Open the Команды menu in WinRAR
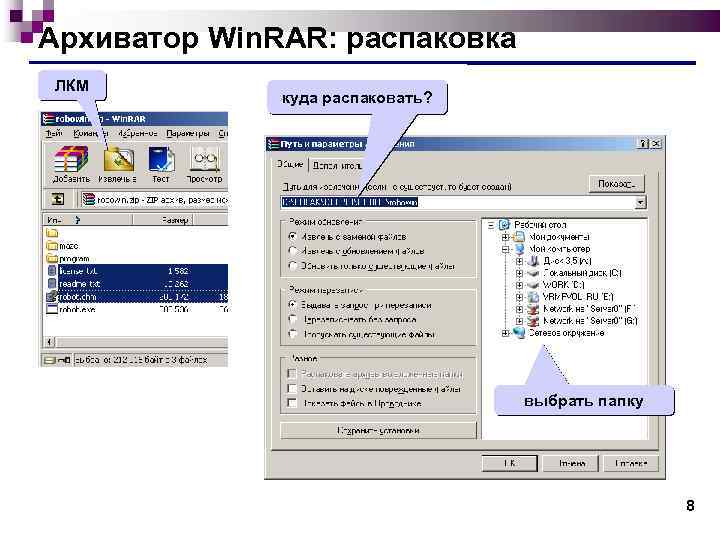The width and height of the screenshot is (720, 540). (91, 133)
